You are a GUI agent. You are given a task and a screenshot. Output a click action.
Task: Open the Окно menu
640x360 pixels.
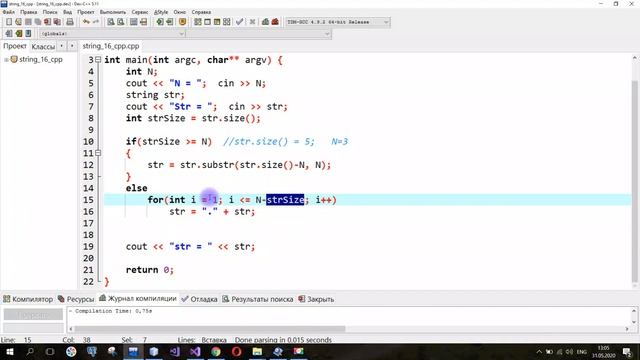(x=180, y=12)
